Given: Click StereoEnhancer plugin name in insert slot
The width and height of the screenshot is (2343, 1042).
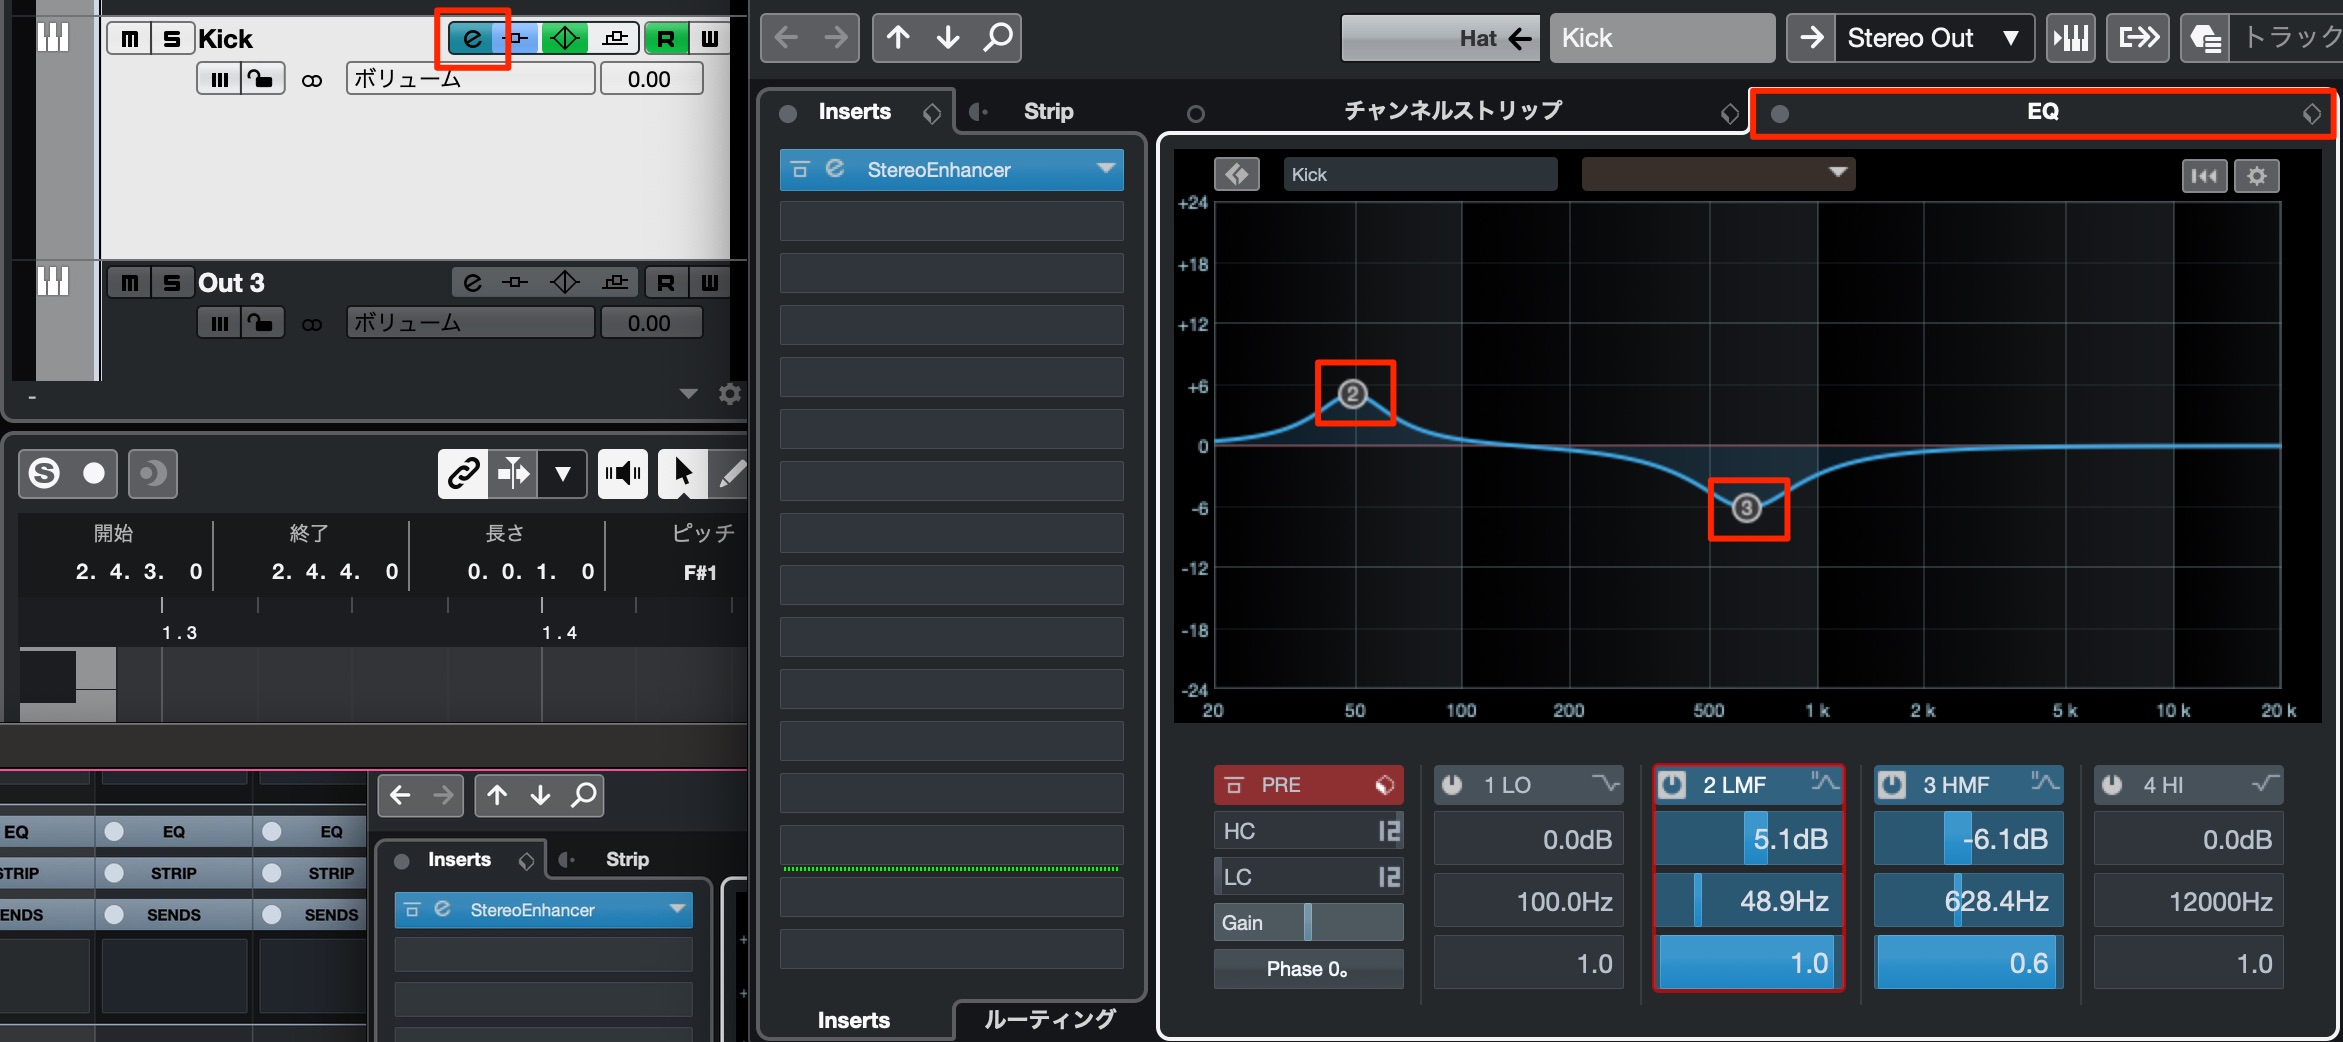Looking at the screenshot, I should [939, 170].
